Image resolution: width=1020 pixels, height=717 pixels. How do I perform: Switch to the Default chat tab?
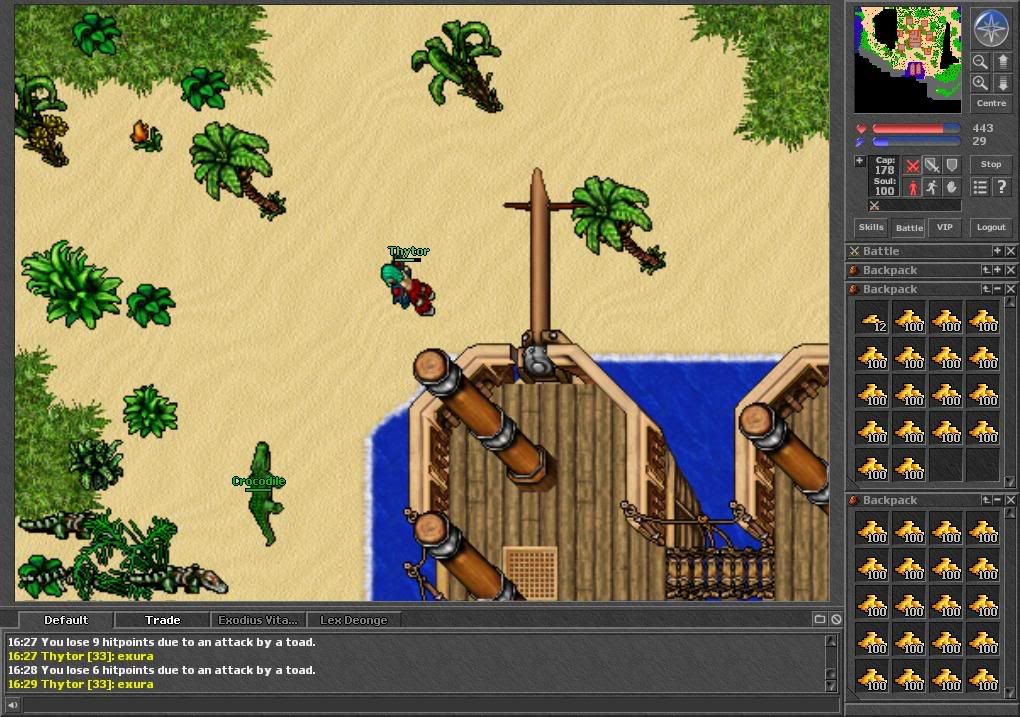pyautogui.click(x=66, y=620)
